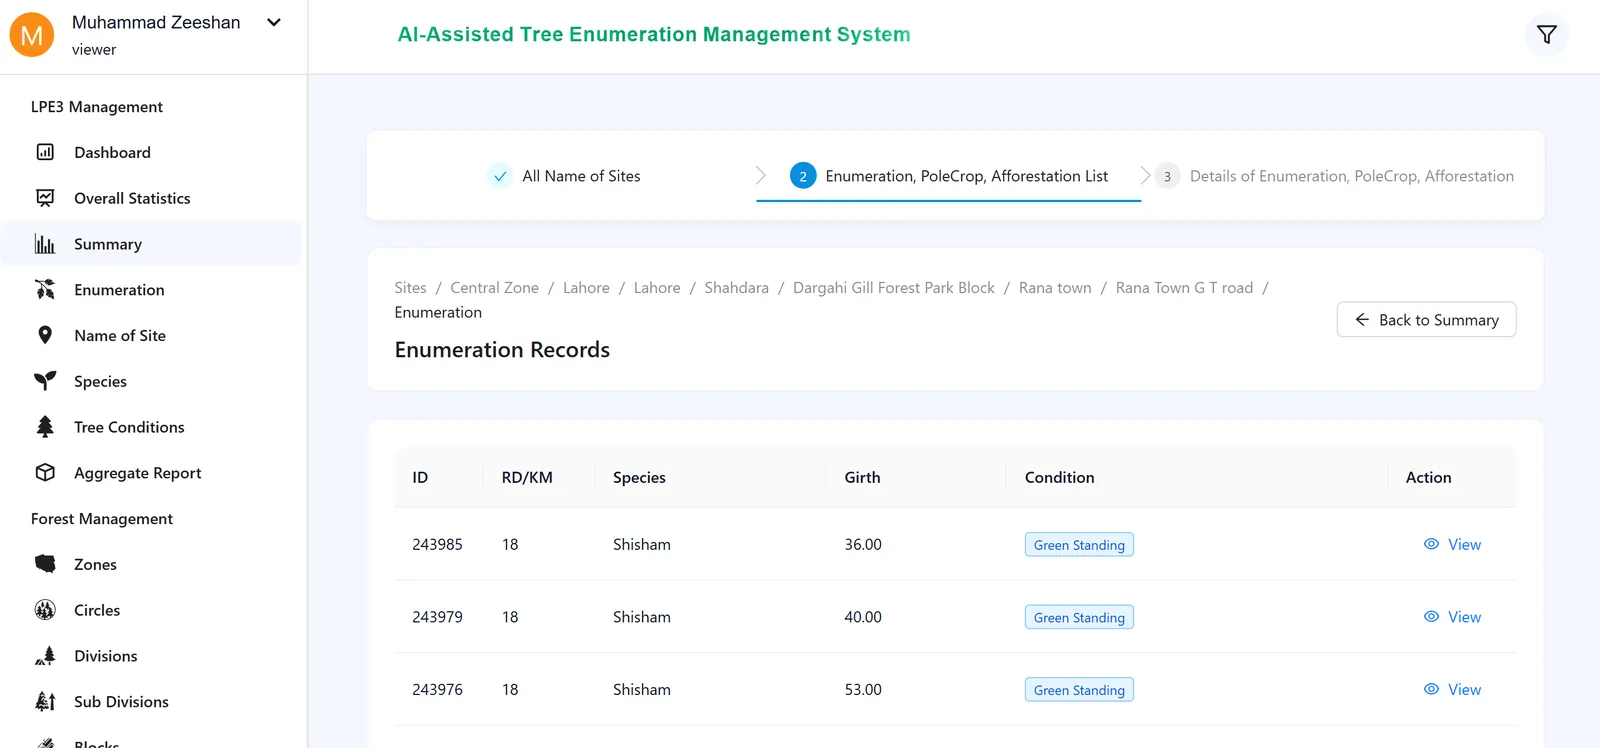
Task: View details of record 243979
Action: 1452,617
